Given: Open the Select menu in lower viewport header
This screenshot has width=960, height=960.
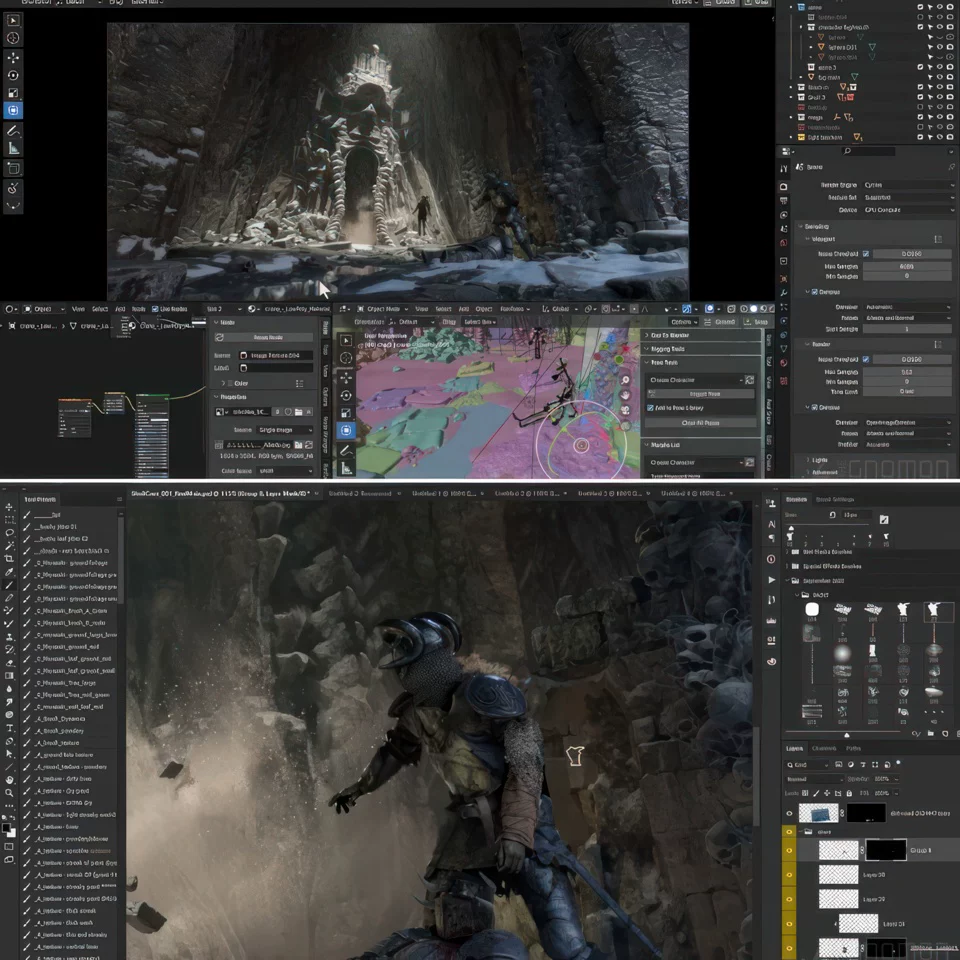Looking at the screenshot, I should (x=443, y=309).
